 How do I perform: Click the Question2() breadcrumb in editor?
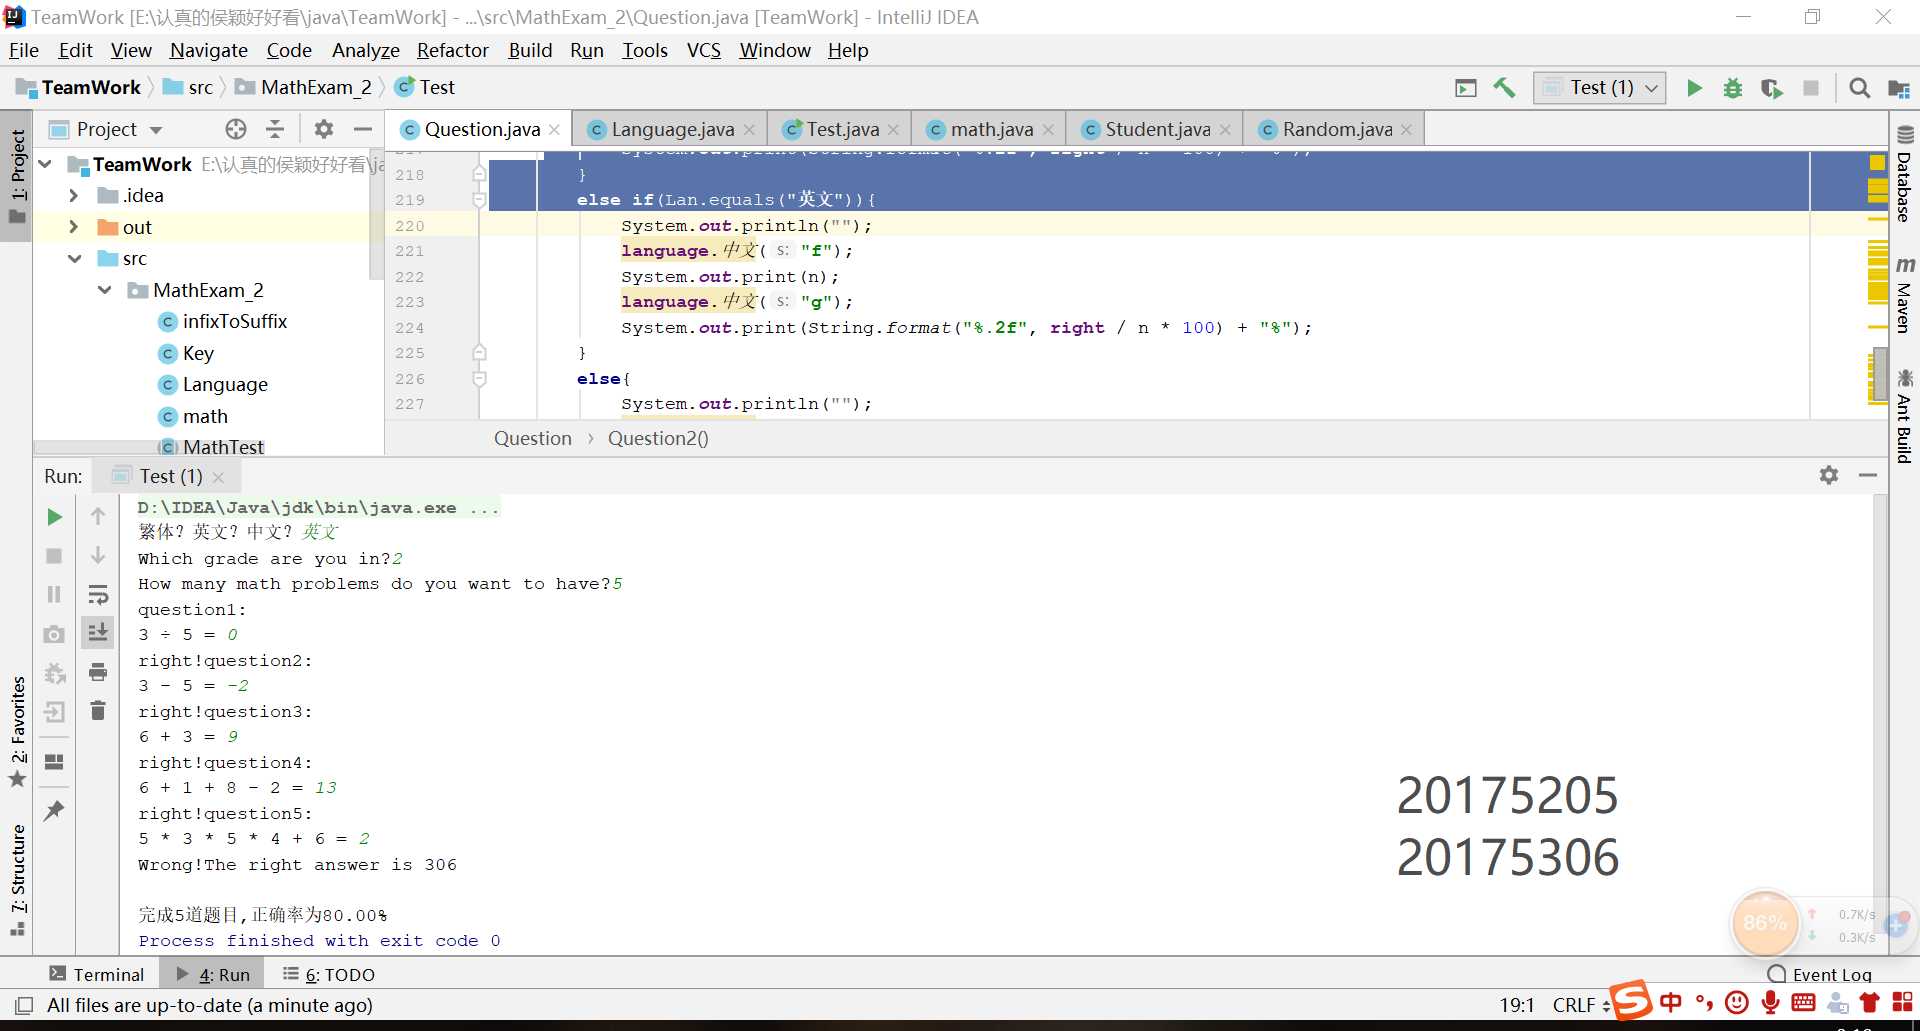(x=657, y=438)
